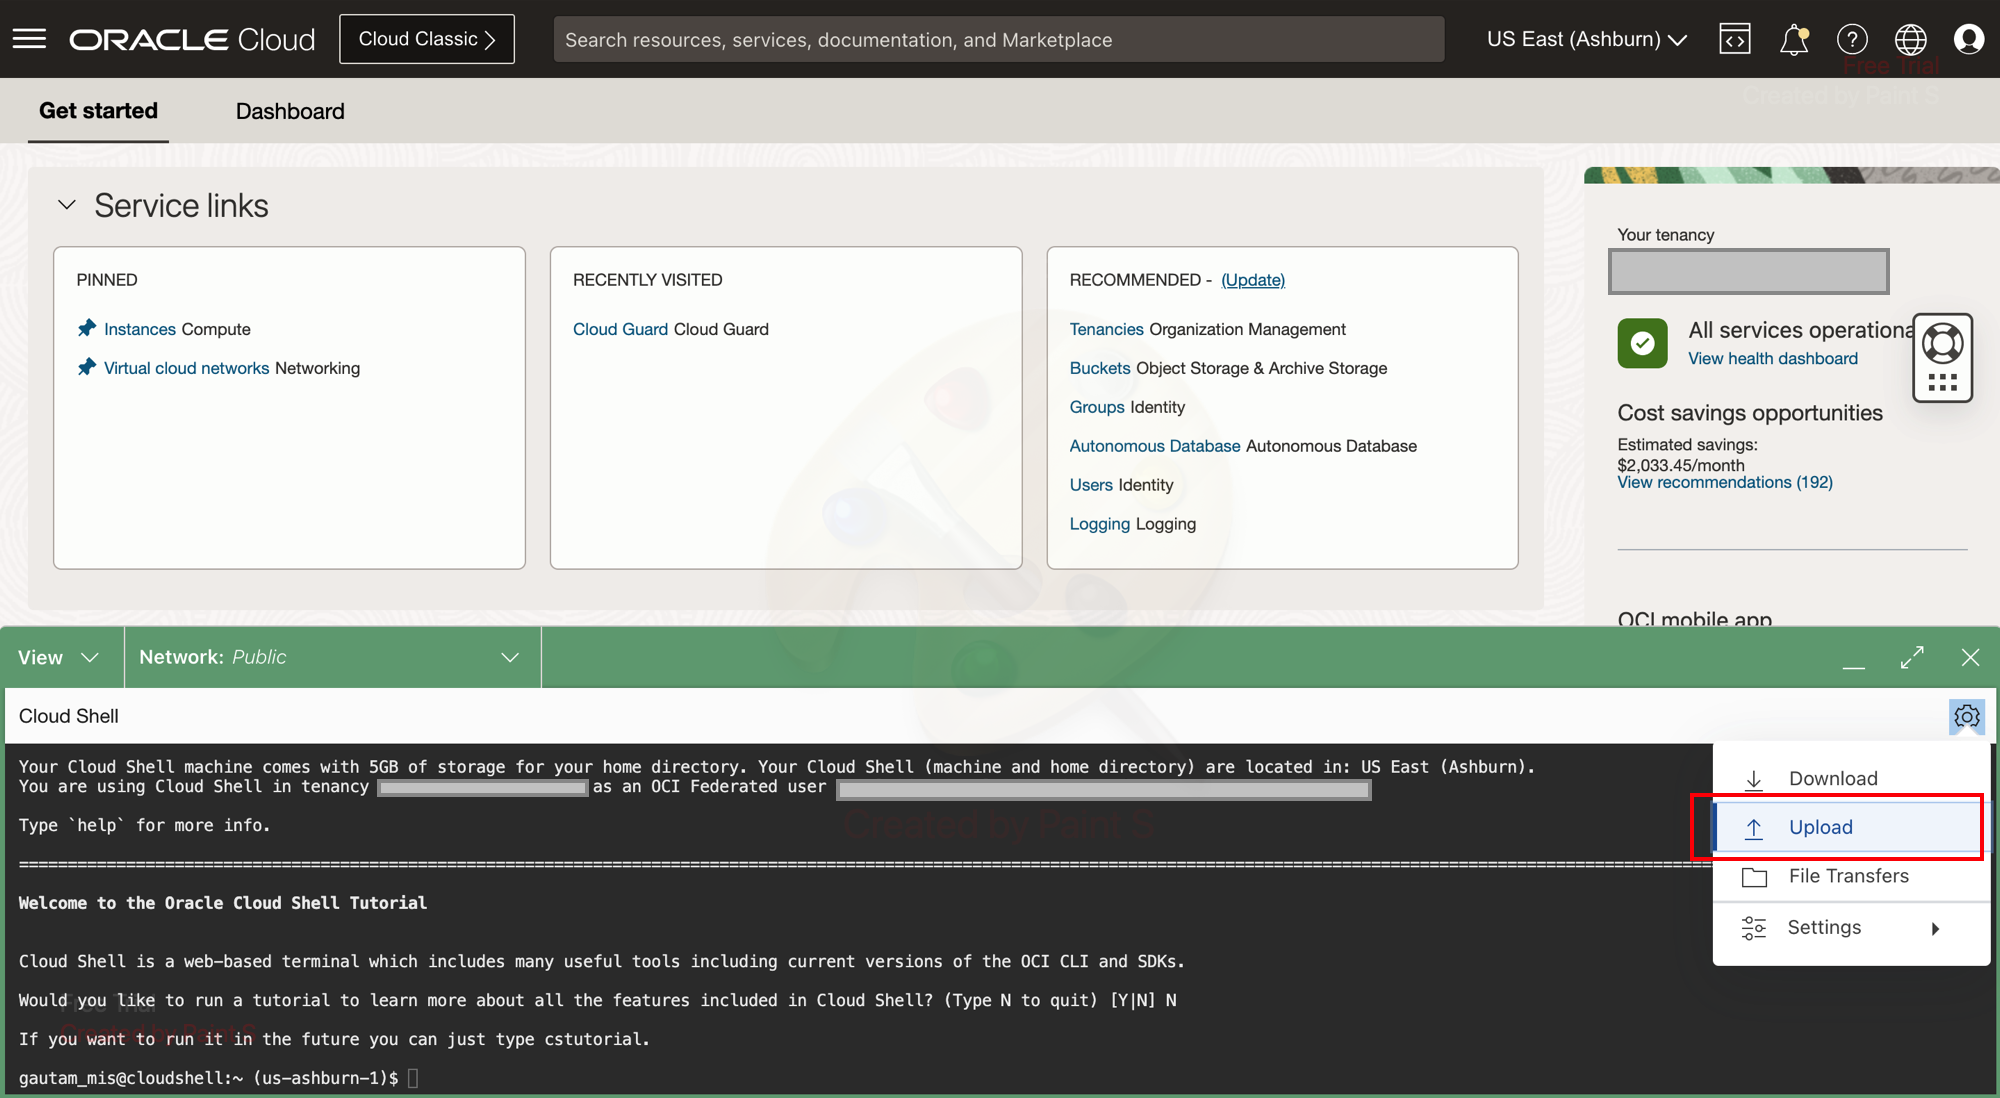The width and height of the screenshot is (2000, 1098).
Task: Open the language globe icon
Action: [x=1910, y=39]
